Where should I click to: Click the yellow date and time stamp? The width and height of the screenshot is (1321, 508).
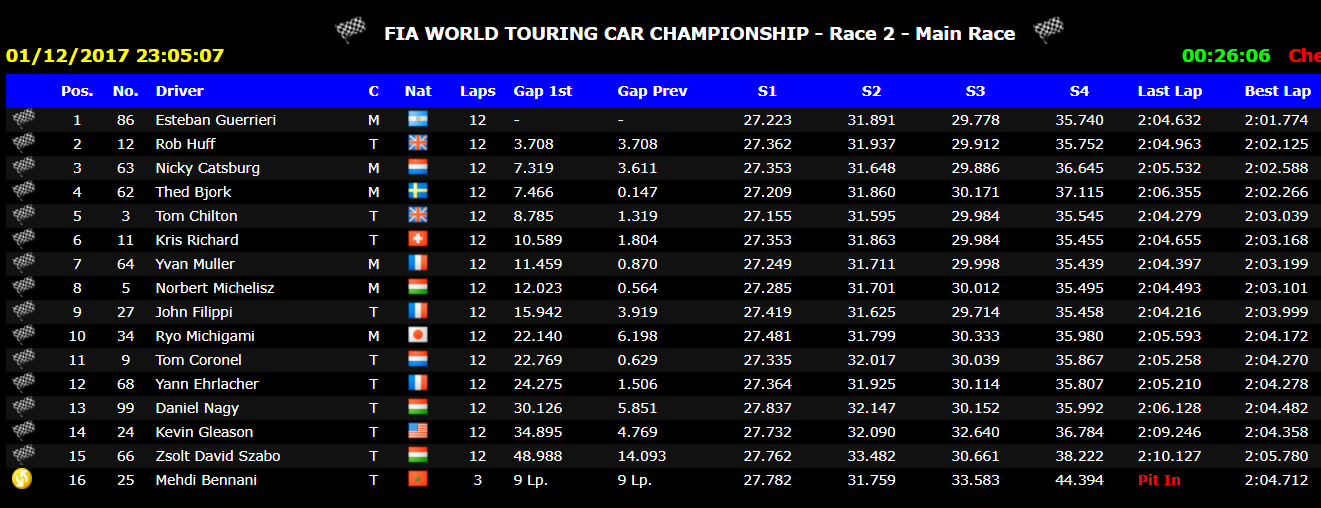115,56
